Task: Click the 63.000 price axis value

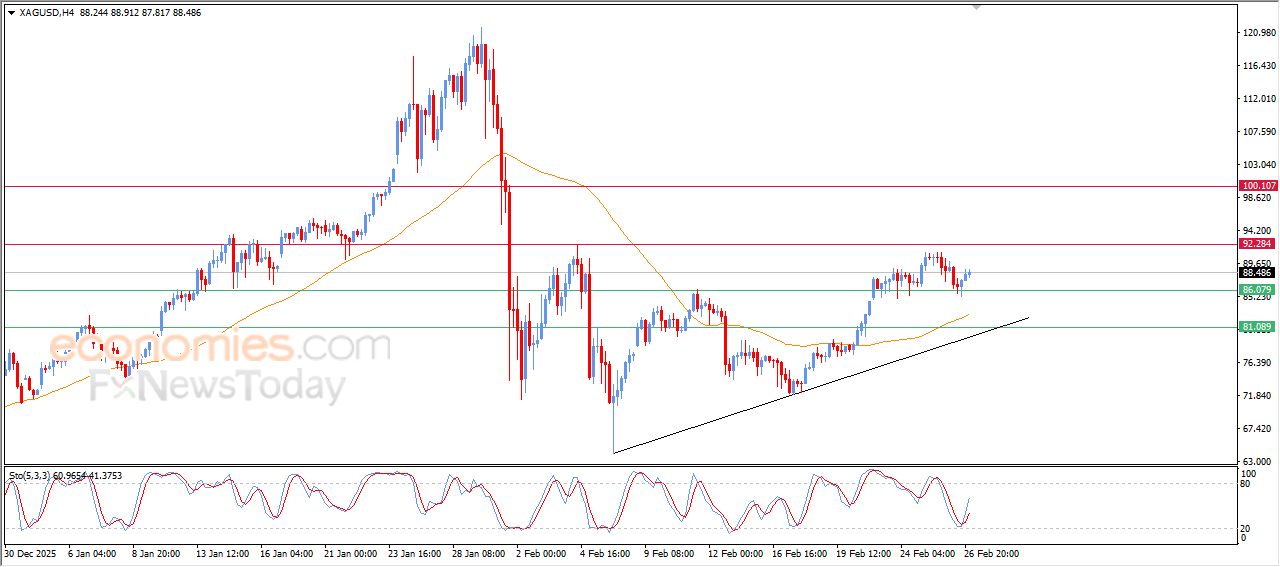Action: tap(1256, 461)
